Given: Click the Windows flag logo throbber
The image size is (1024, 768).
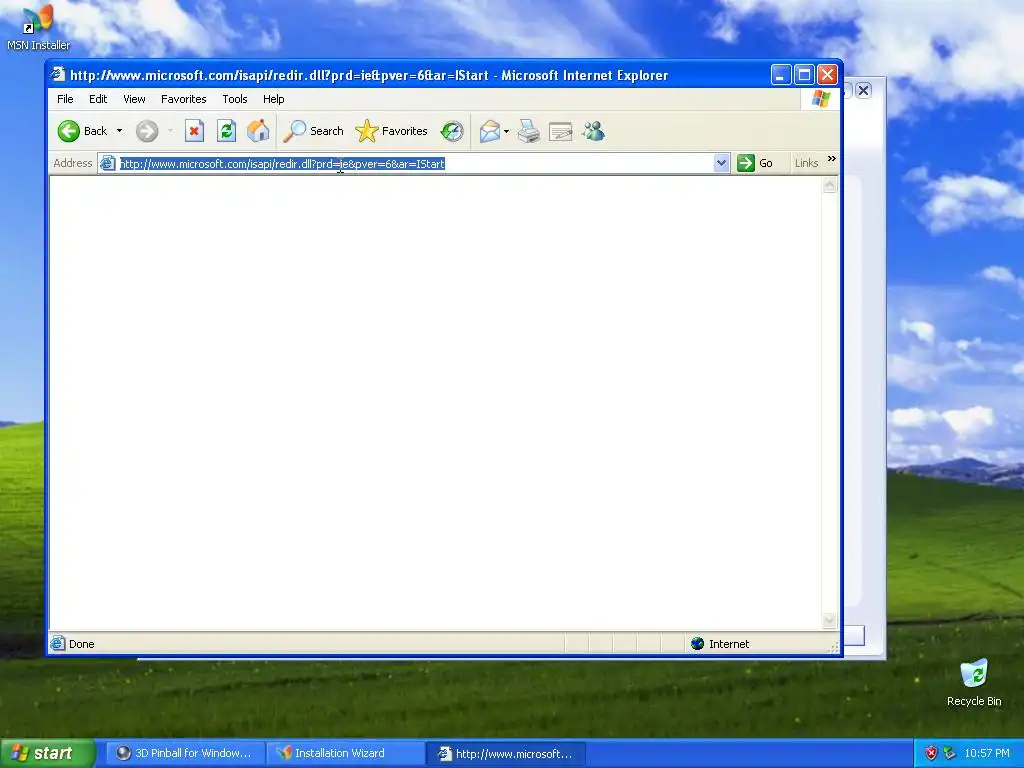Looking at the screenshot, I should tap(820, 99).
